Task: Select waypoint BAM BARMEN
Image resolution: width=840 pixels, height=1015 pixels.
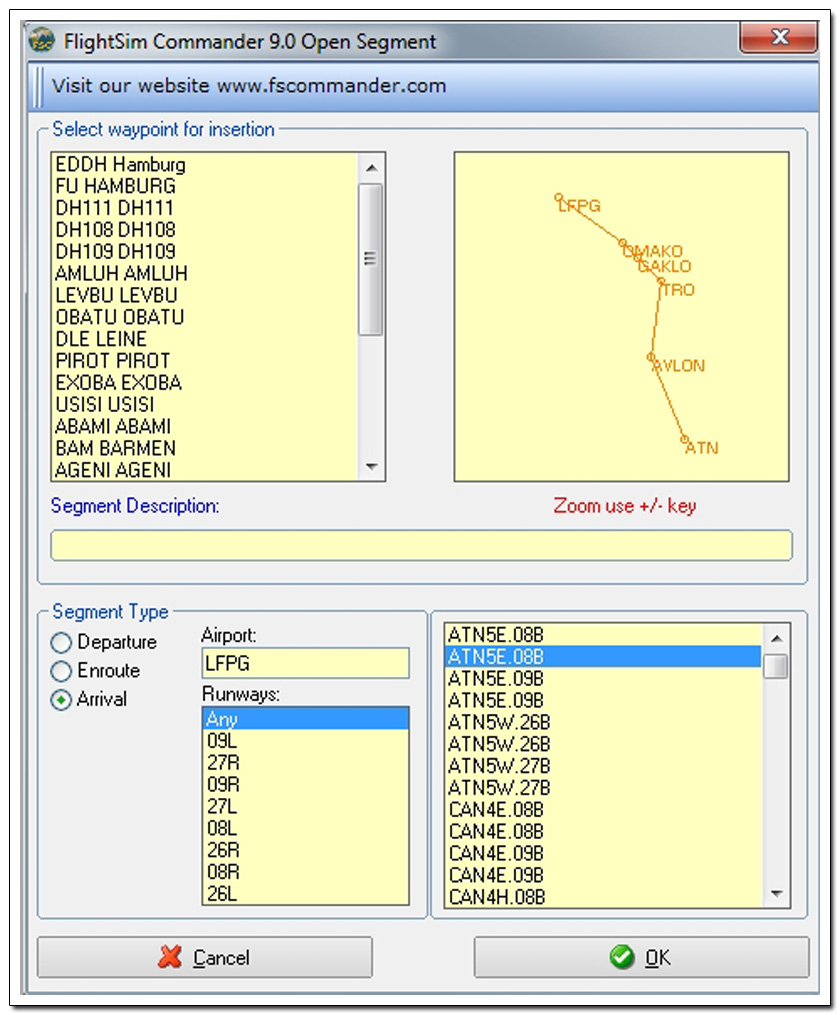Action: pos(204,449)
